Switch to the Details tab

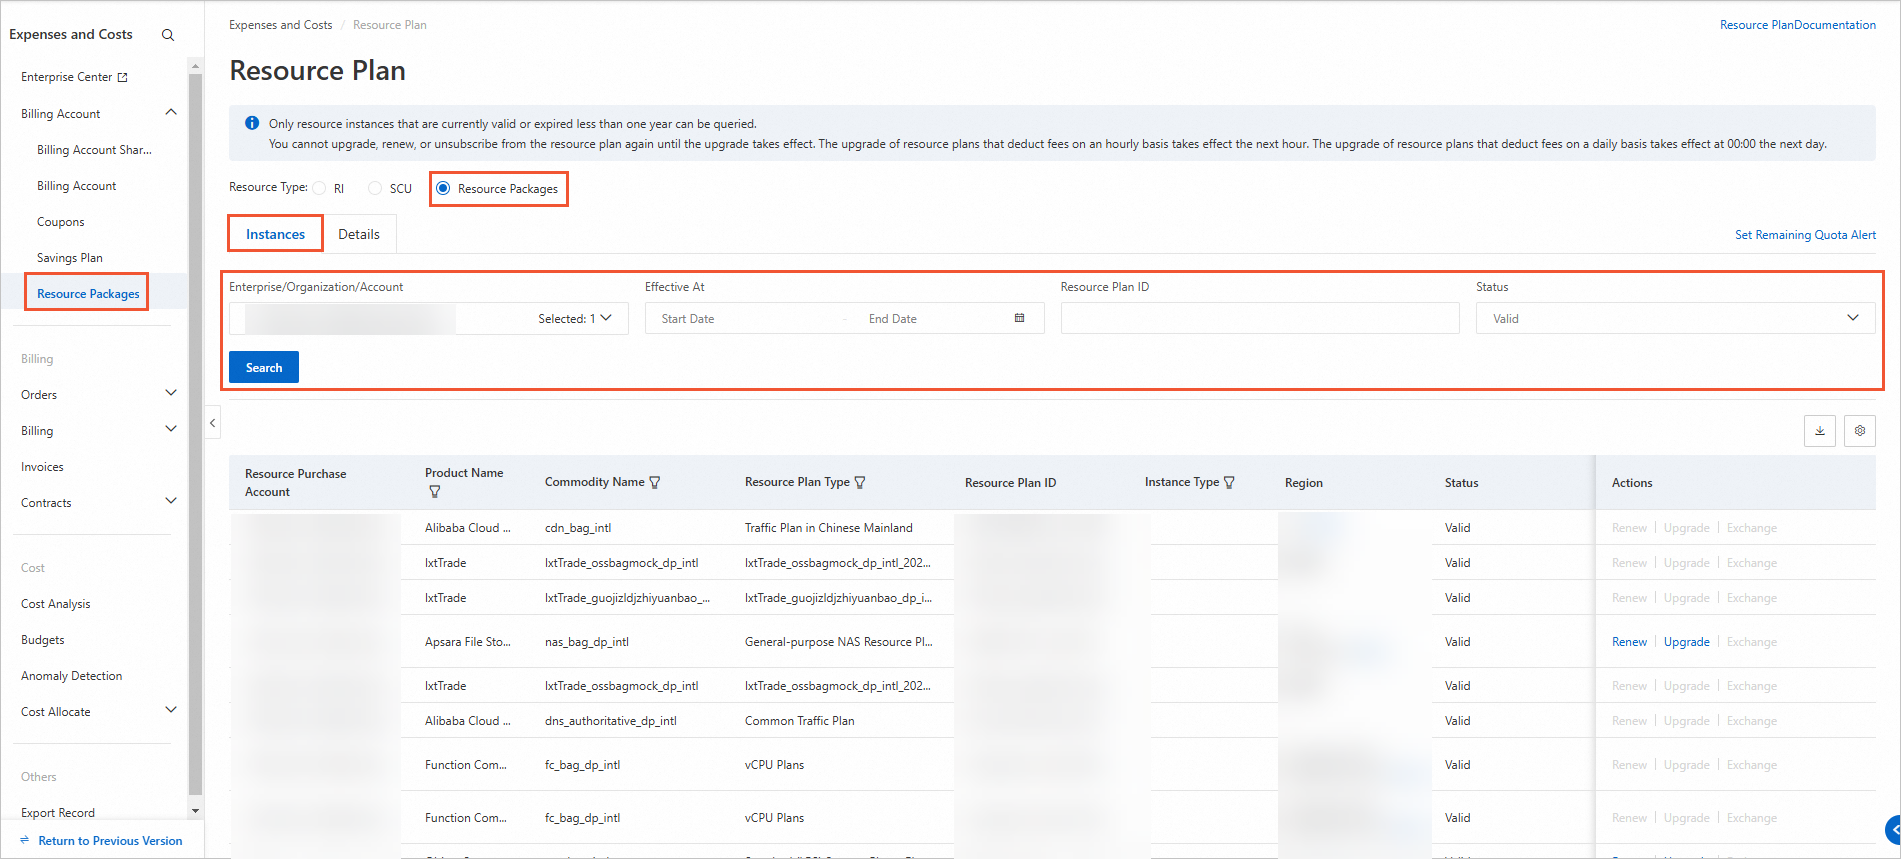pos(359,234)
